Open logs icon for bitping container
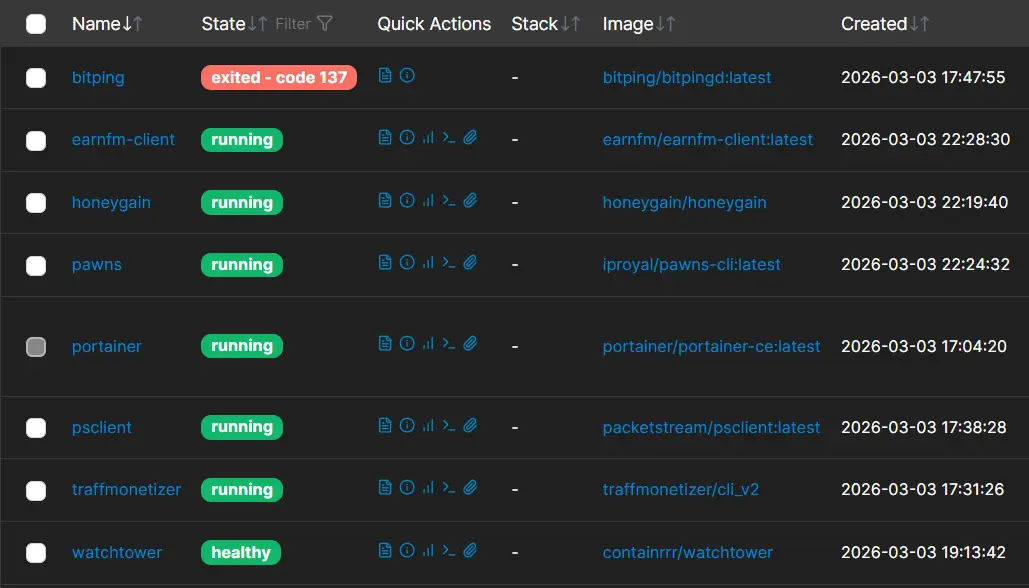Screen dimensions: 1029x588 tap(385, 75)
